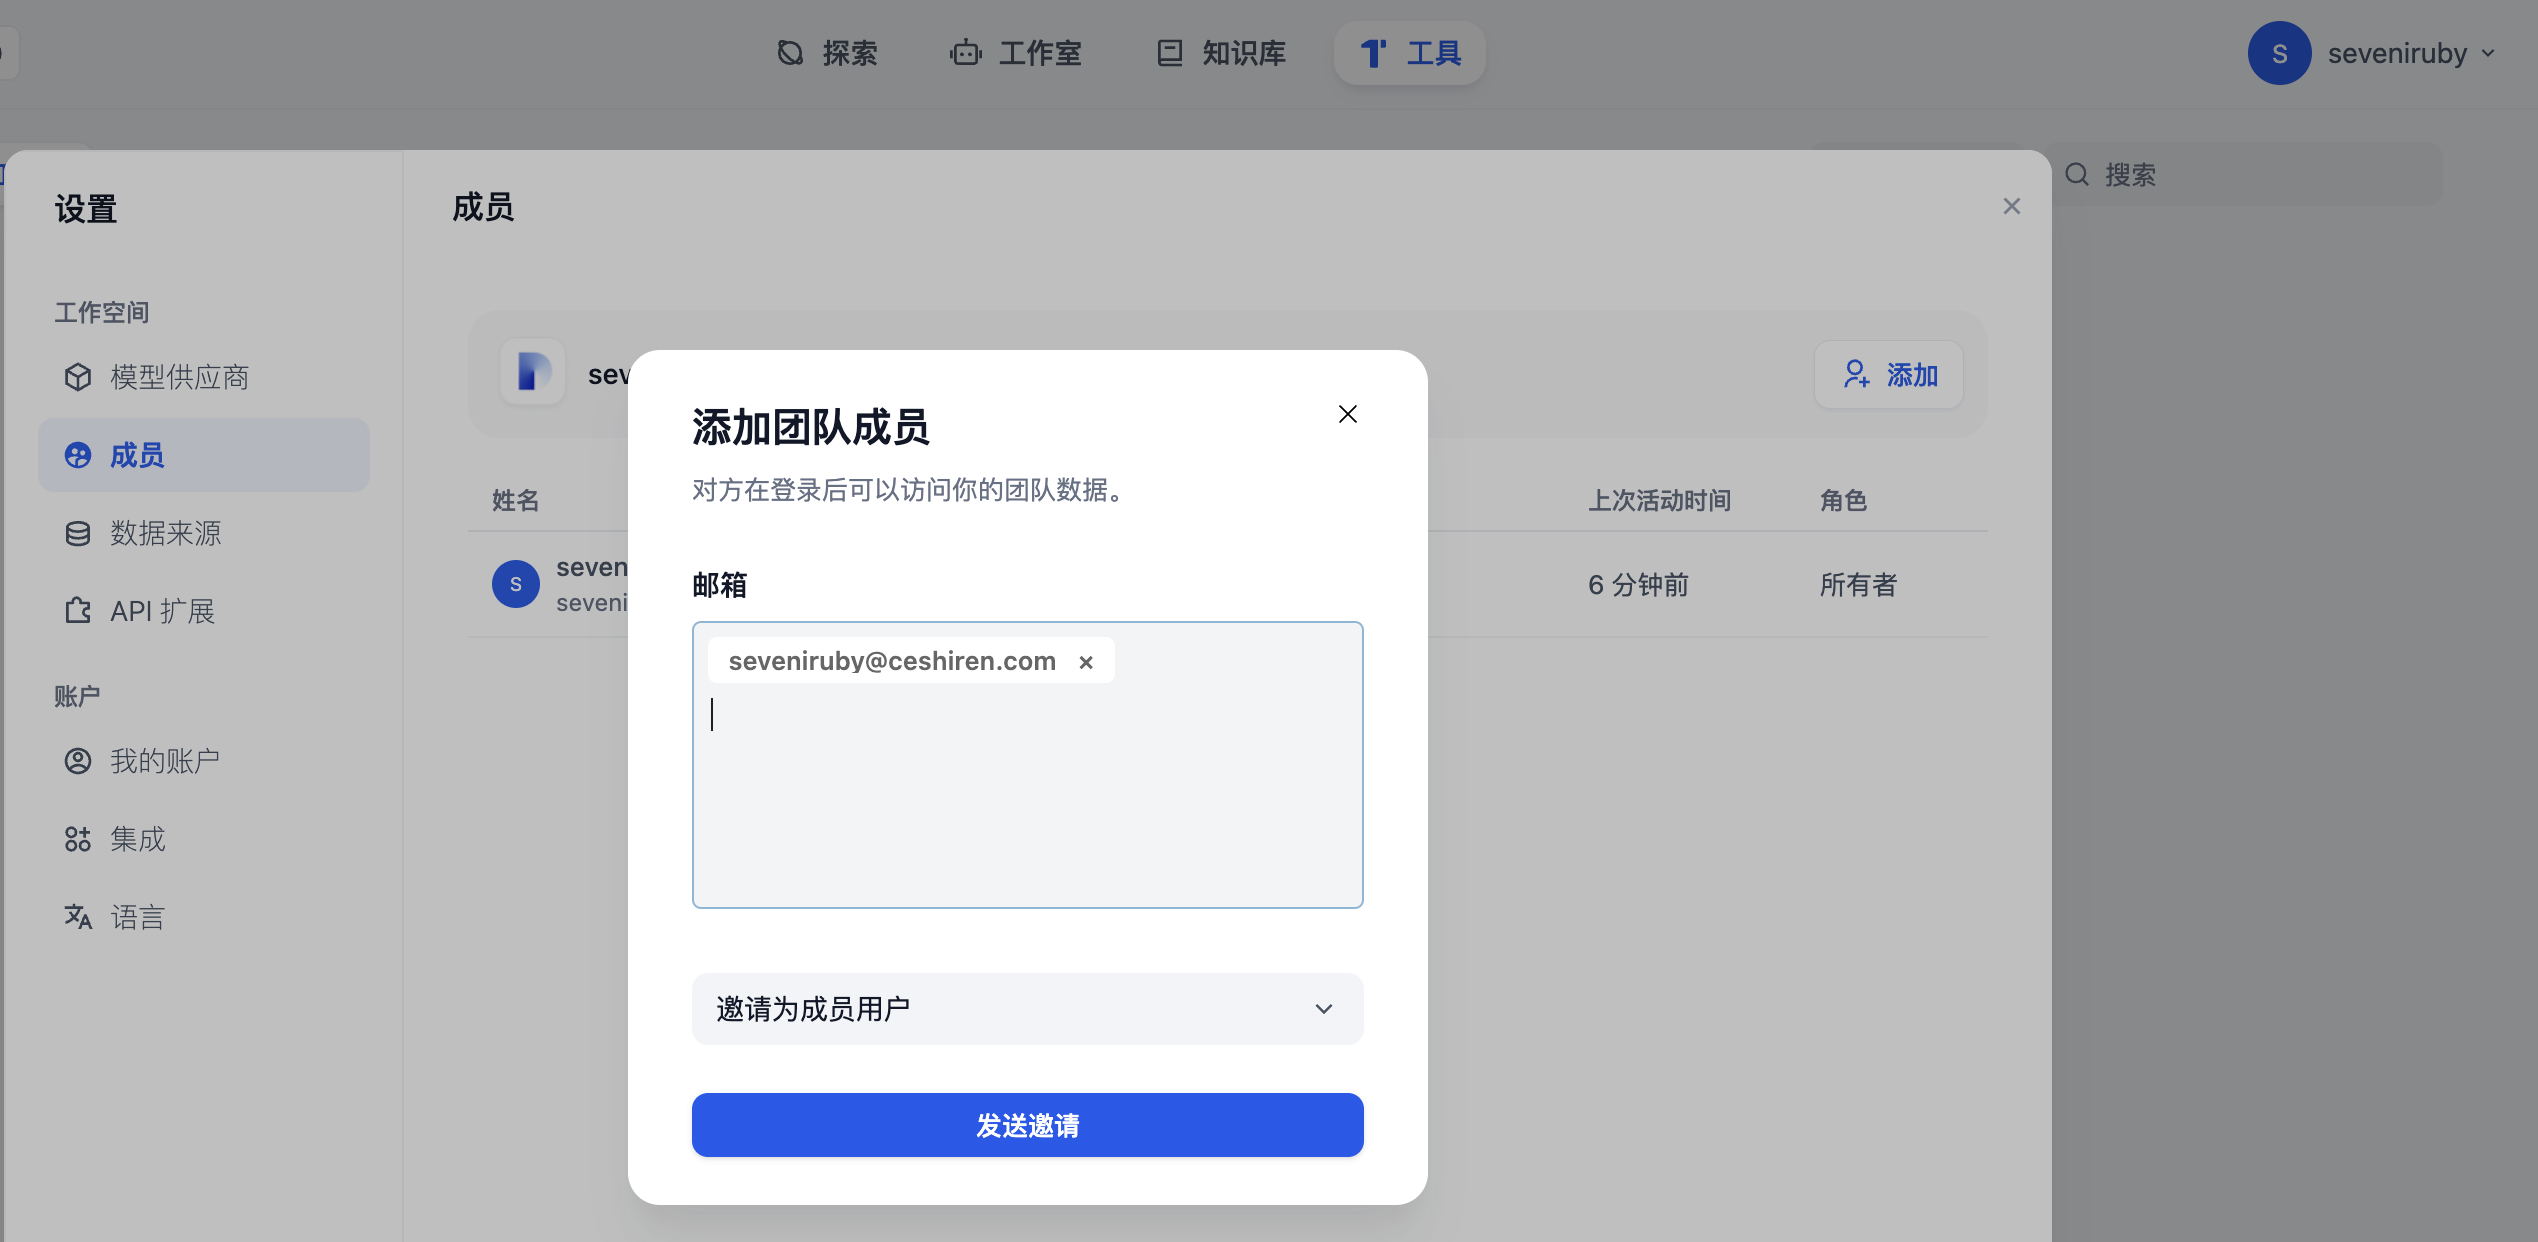Open the 邀请为成员用户 role dropdown

1027,1009
